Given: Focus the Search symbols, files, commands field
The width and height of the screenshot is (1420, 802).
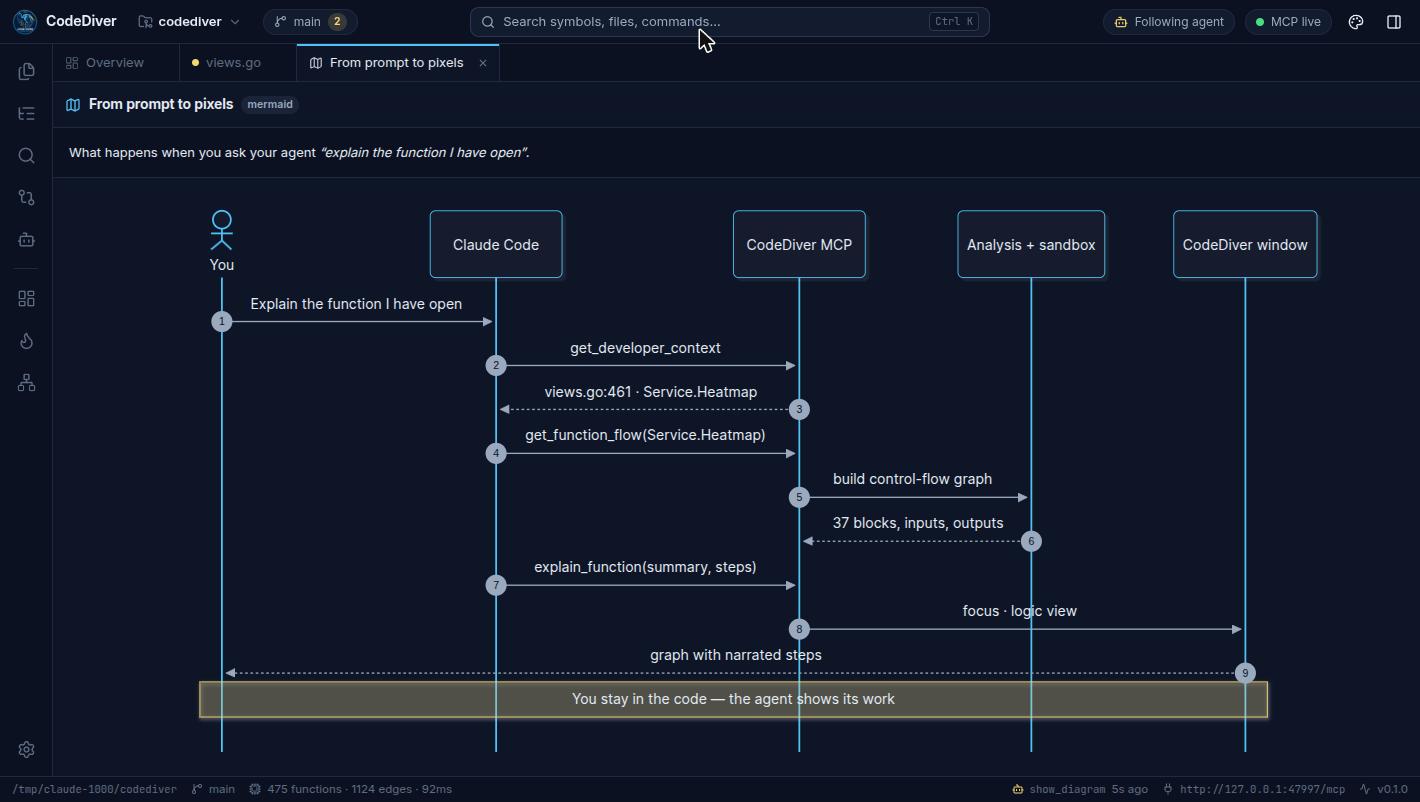Looking at the screenshot, I should pos(729,21).
